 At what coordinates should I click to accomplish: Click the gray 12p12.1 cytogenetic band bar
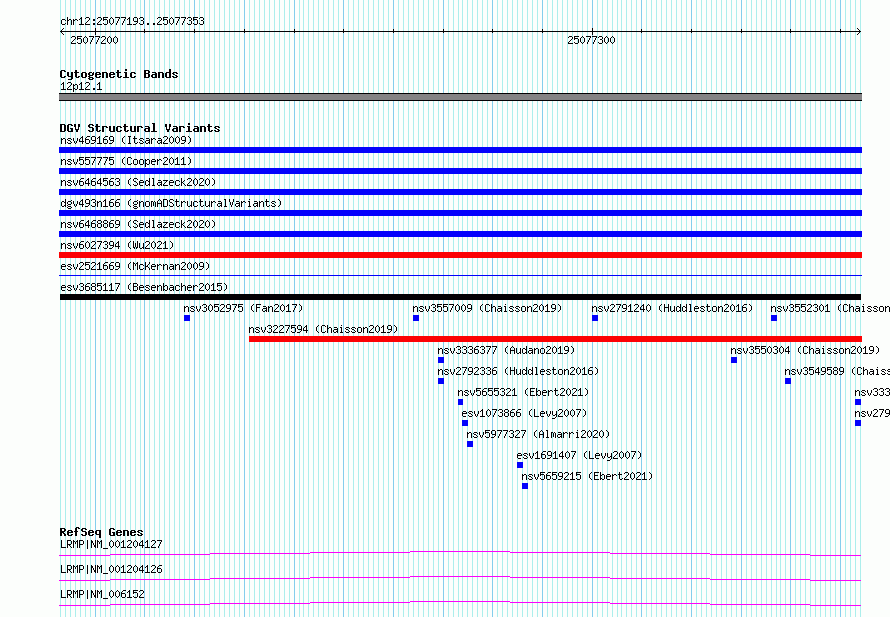tap(460, 97)
